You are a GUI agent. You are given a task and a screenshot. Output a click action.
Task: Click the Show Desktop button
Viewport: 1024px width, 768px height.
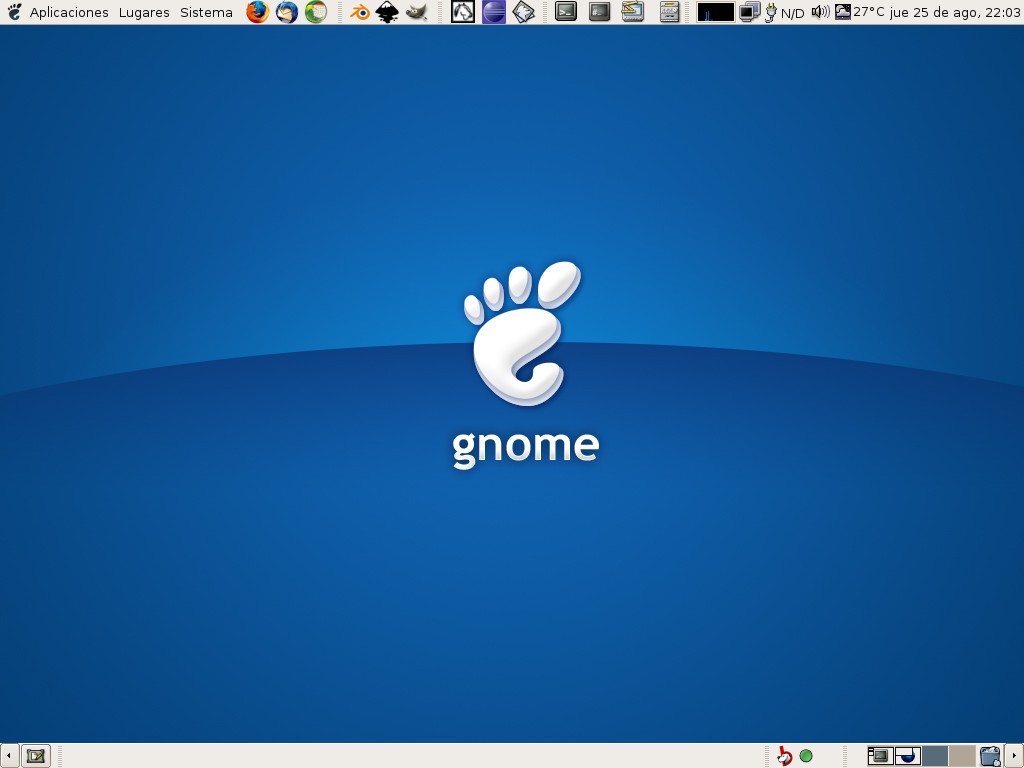(36, 756)
